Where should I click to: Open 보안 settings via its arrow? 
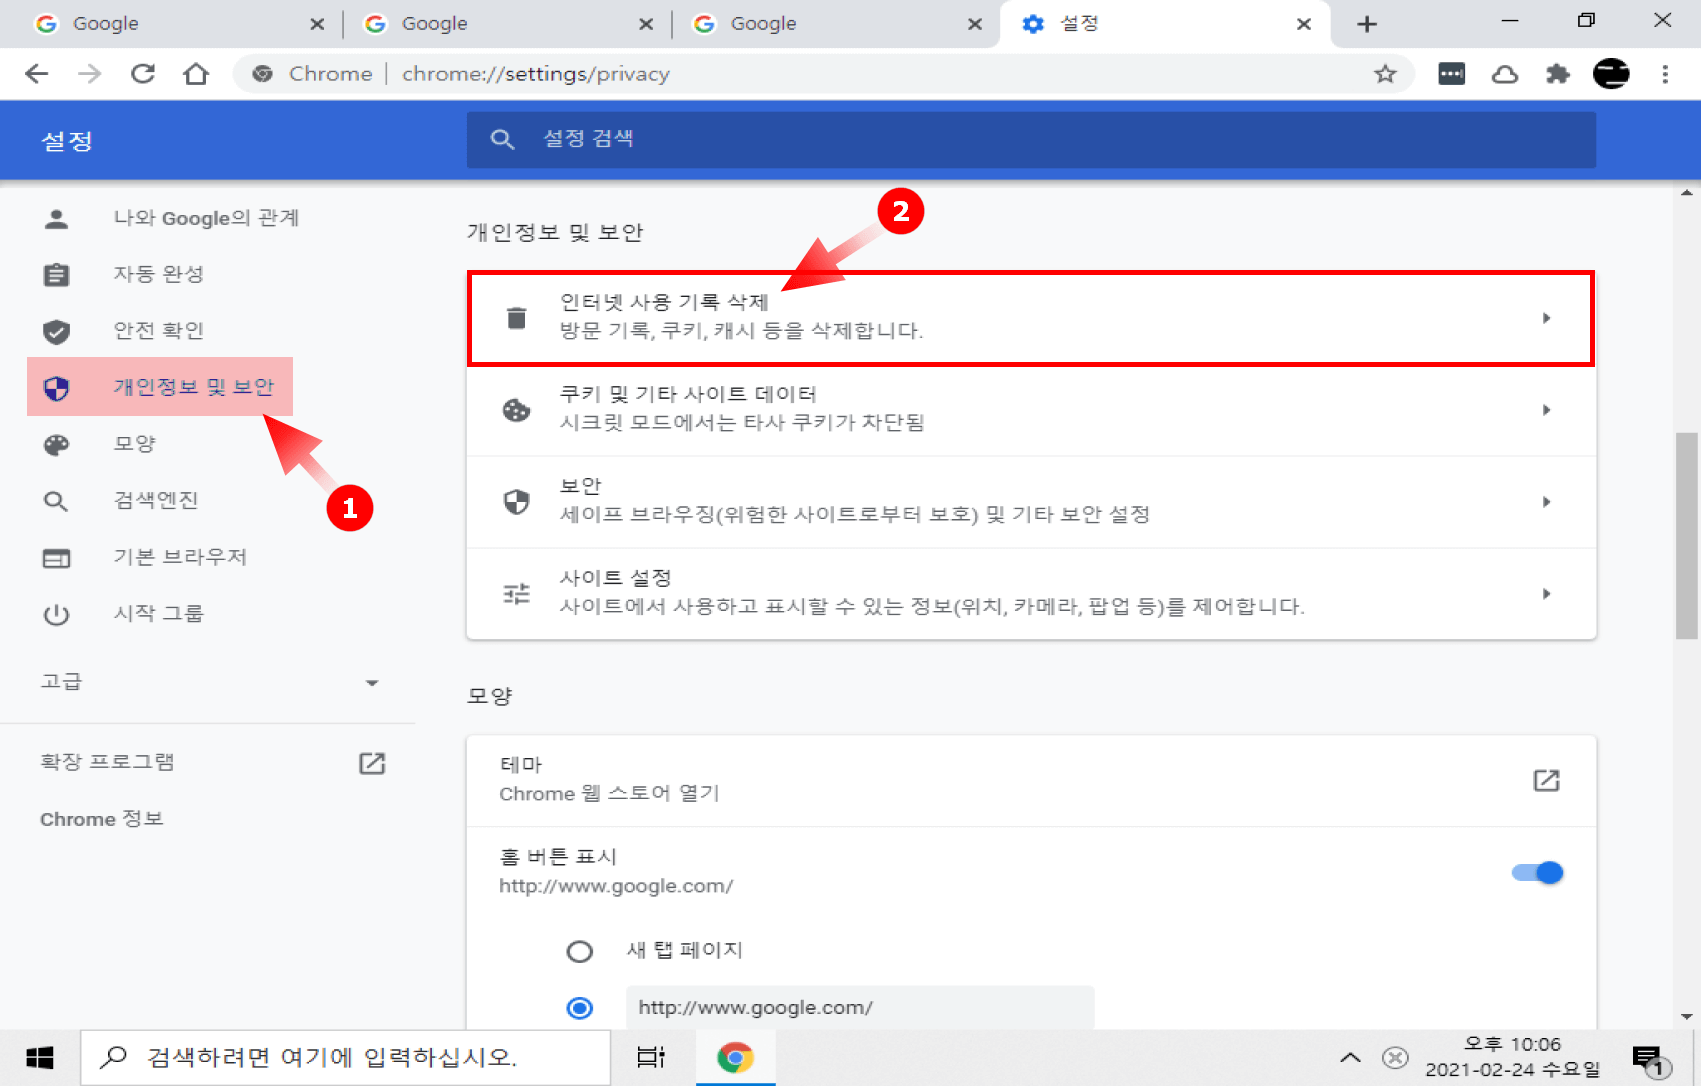1546,502
